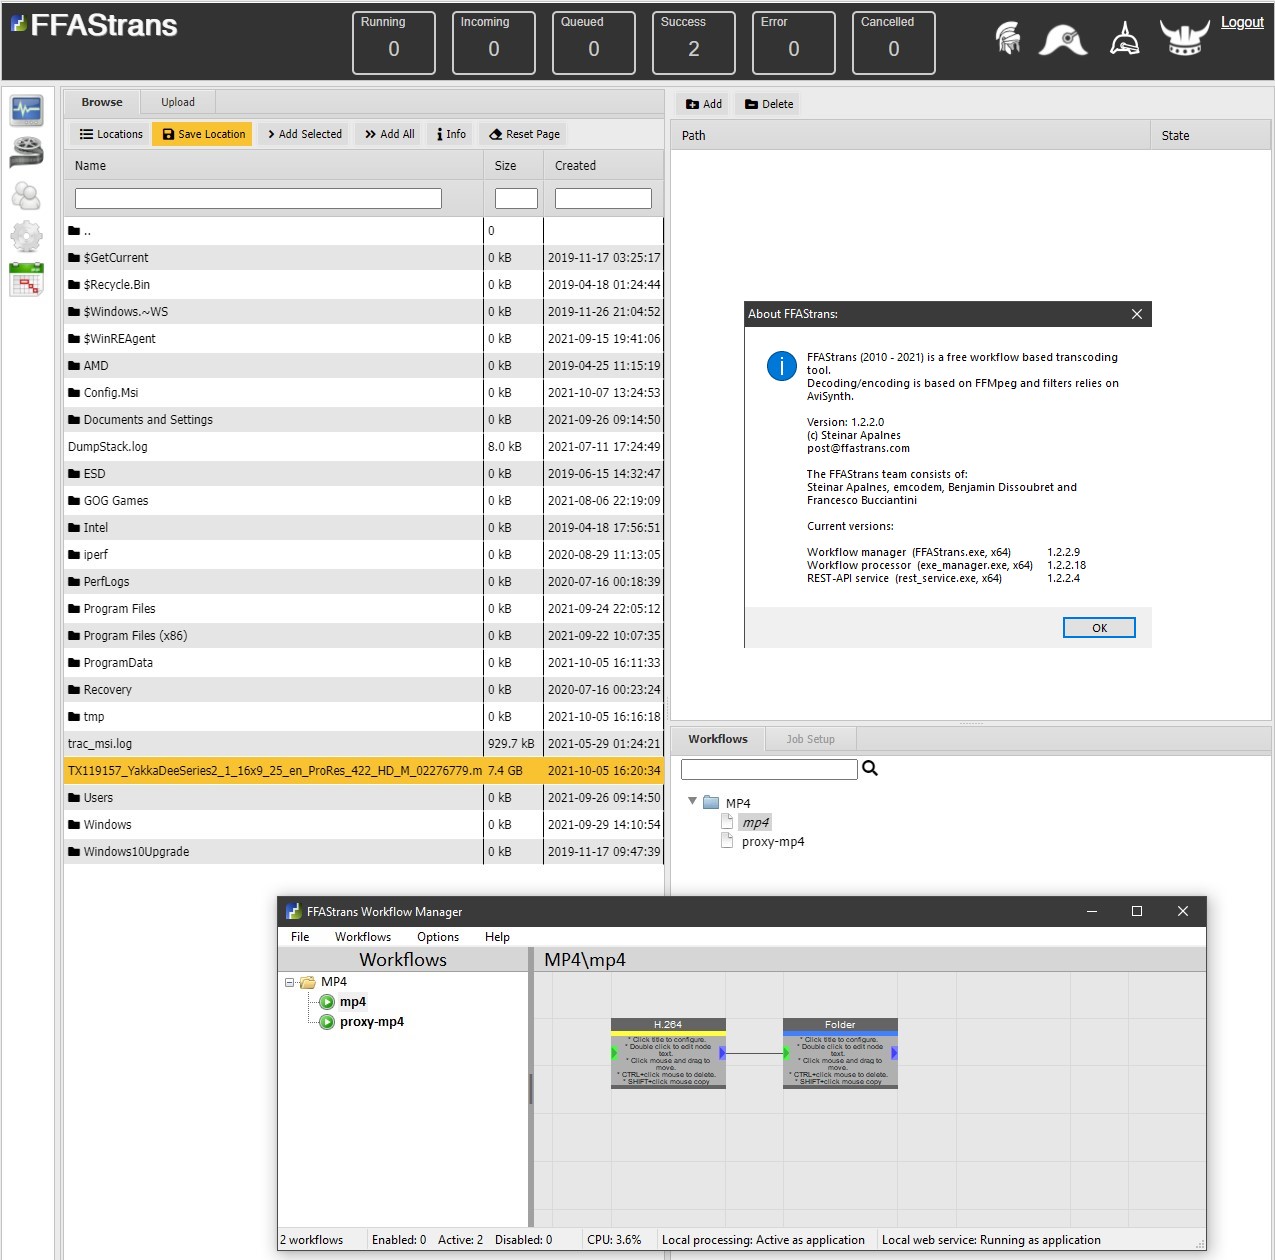Click the Delete button above Path list
Viewport: 1275px width, 1260px height.
(769, 104)
